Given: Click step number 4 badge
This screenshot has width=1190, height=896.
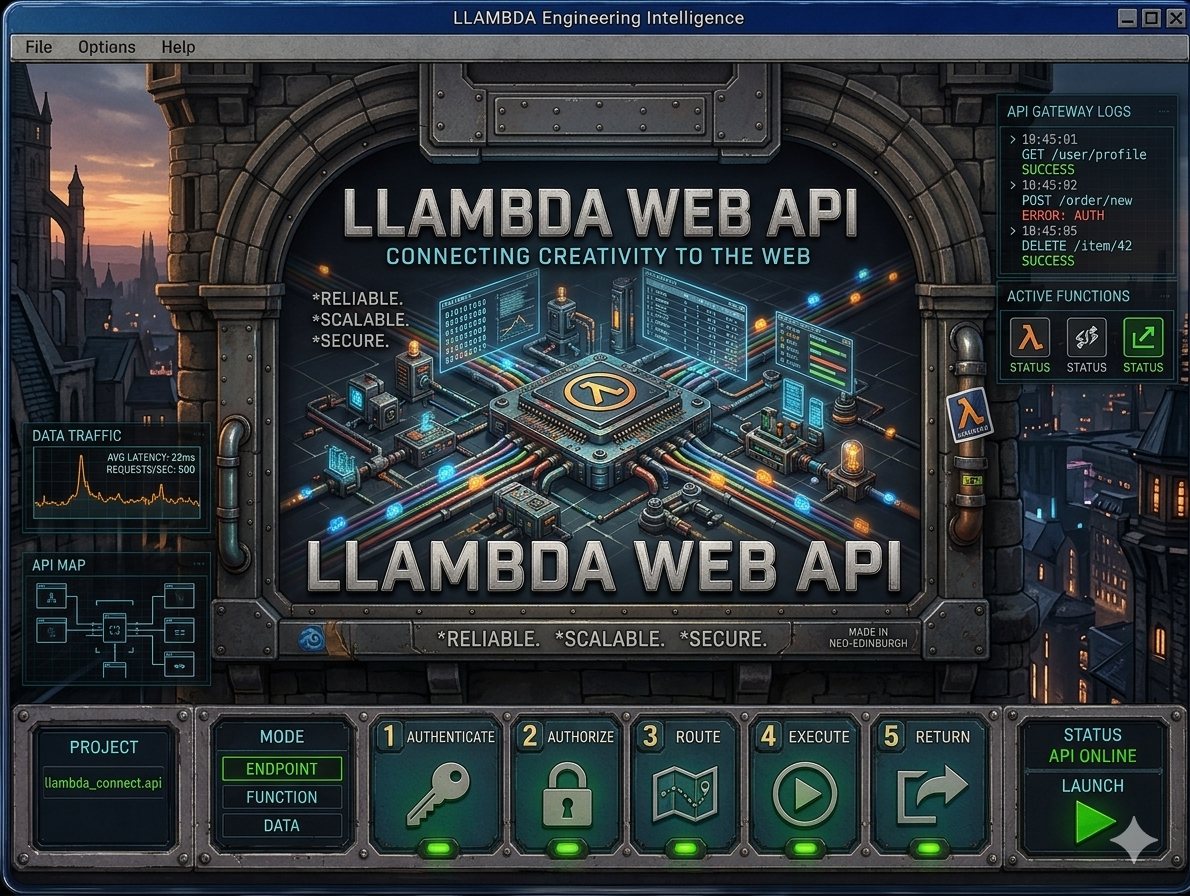Looking at the screenshot, I should [769, 736].
